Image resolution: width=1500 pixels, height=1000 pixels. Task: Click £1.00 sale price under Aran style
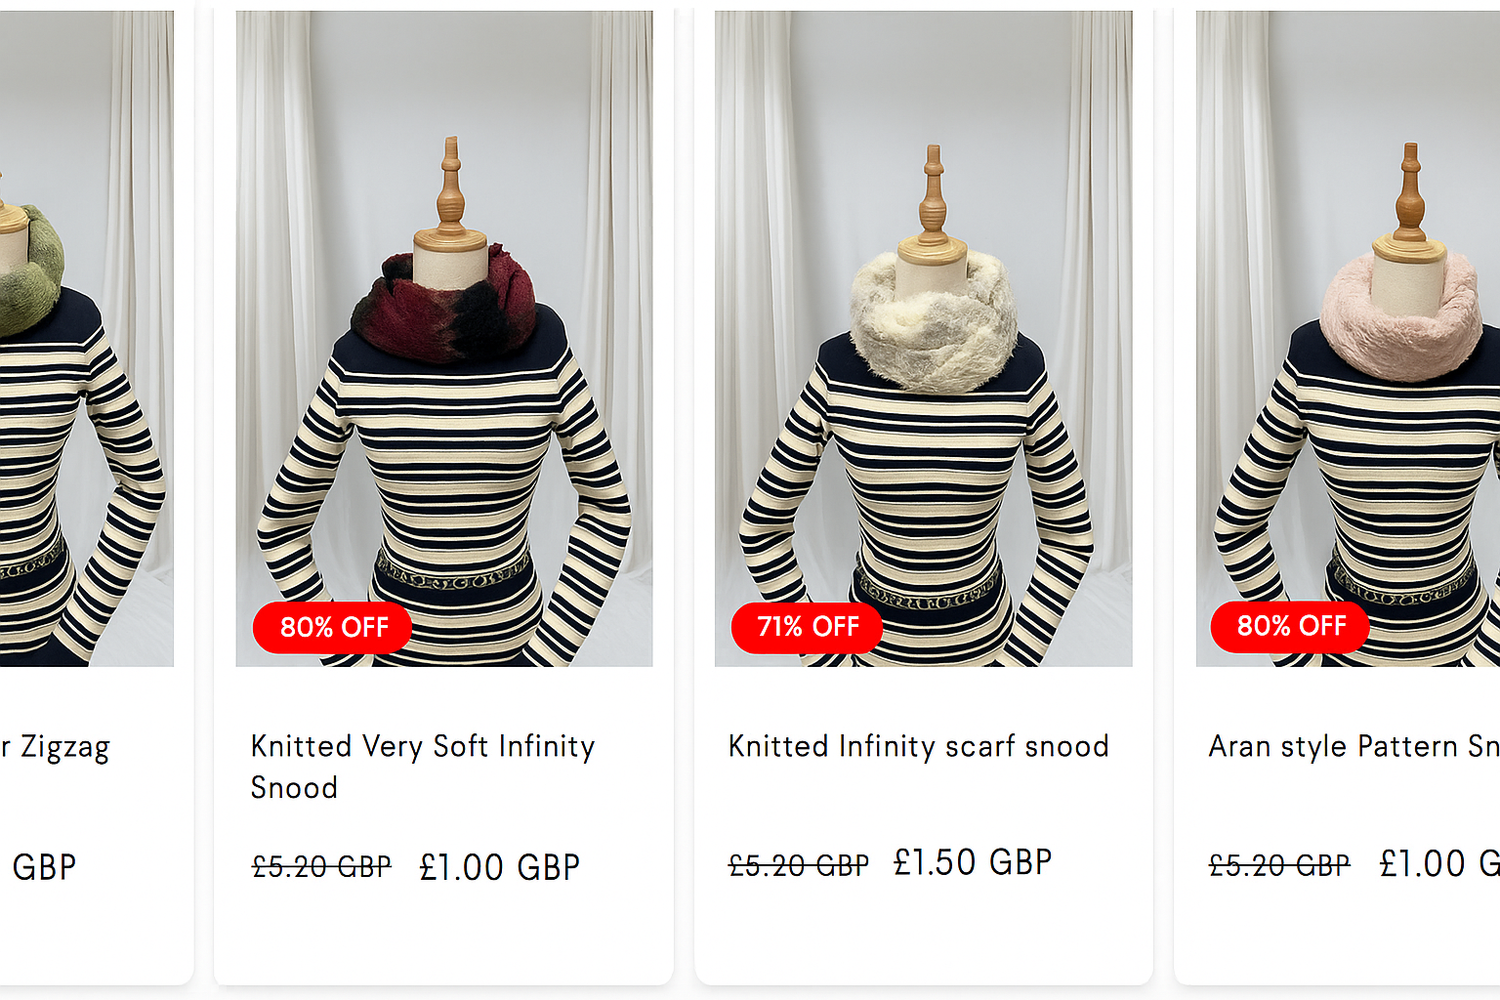tap(1439, 864)
